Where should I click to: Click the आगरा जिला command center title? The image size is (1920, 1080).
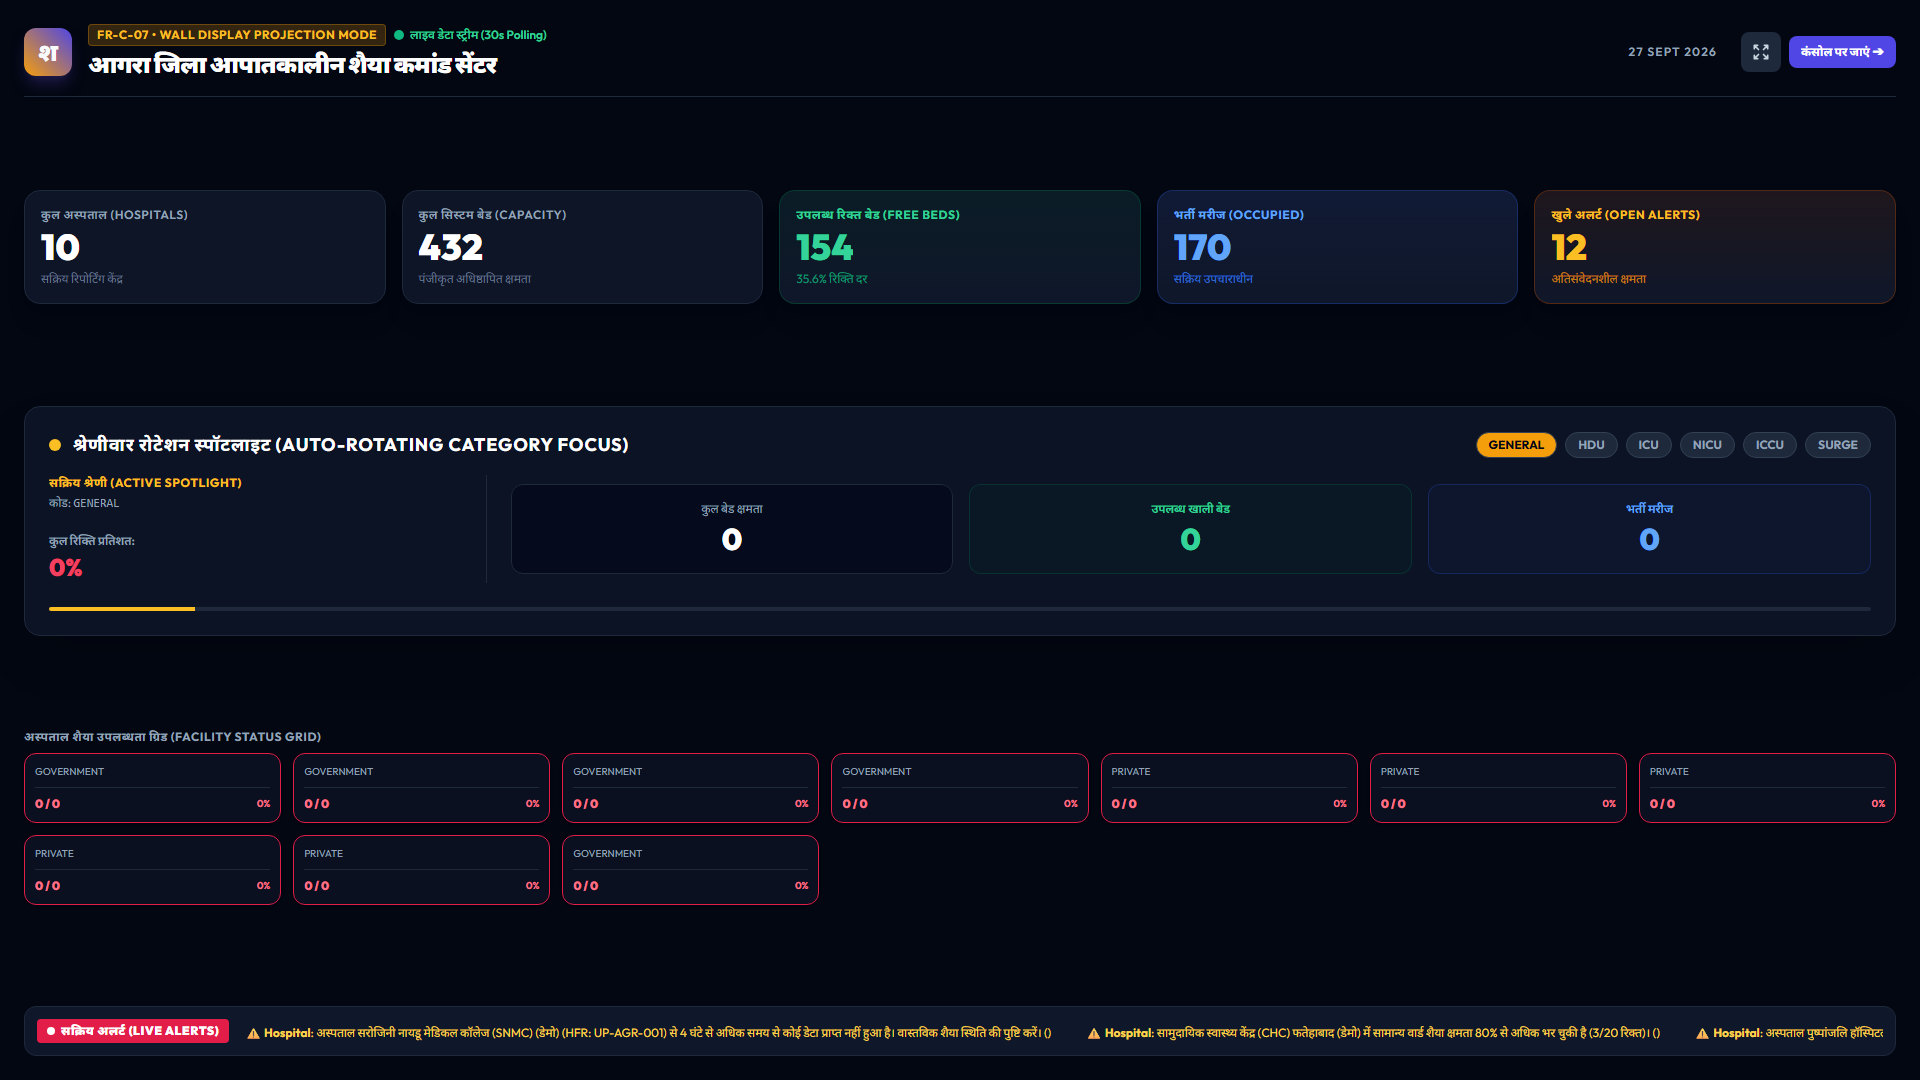[293, 65]
